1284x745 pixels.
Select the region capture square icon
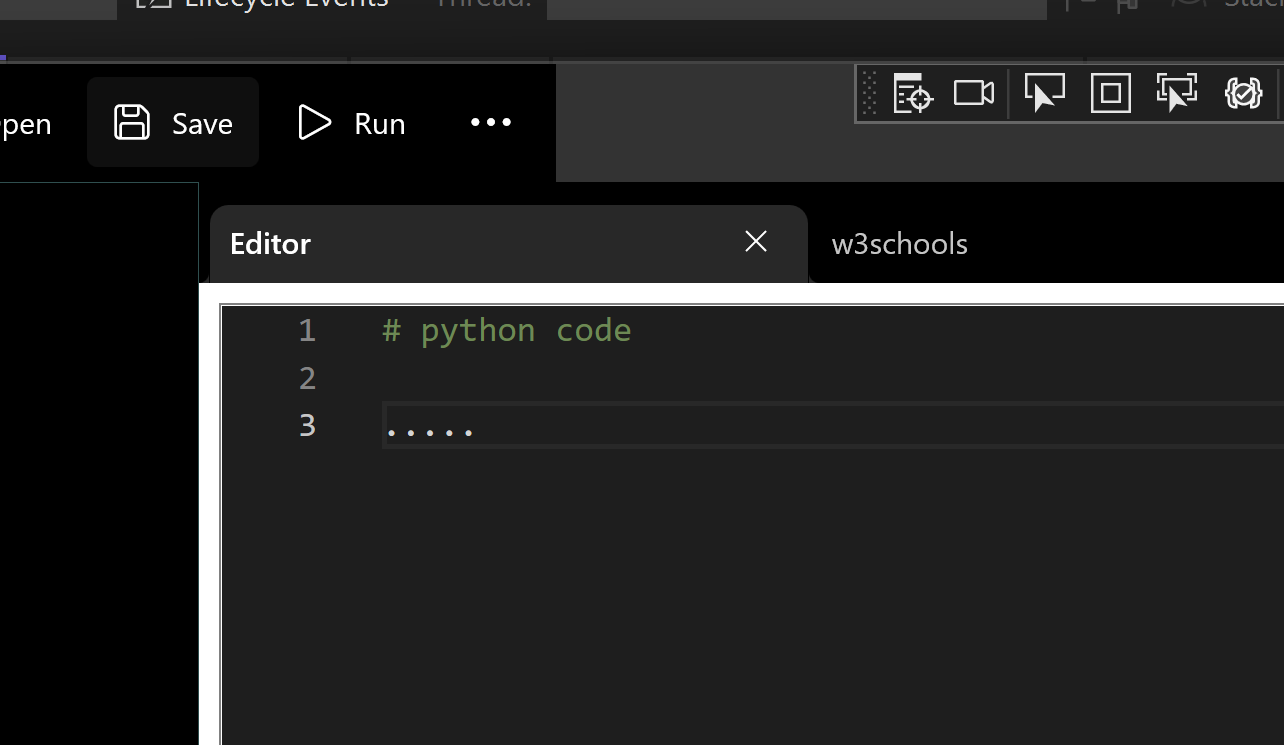pos(1110,92)
